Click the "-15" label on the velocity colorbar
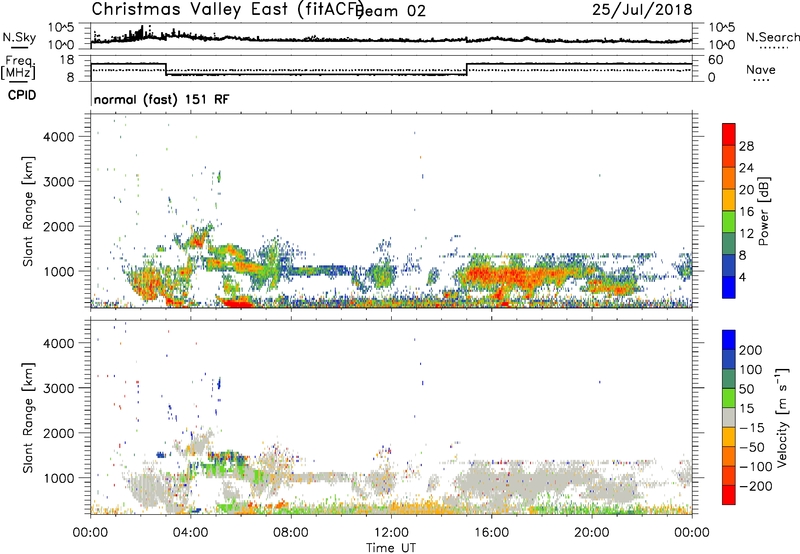800x554 pixels. [751, 428]
